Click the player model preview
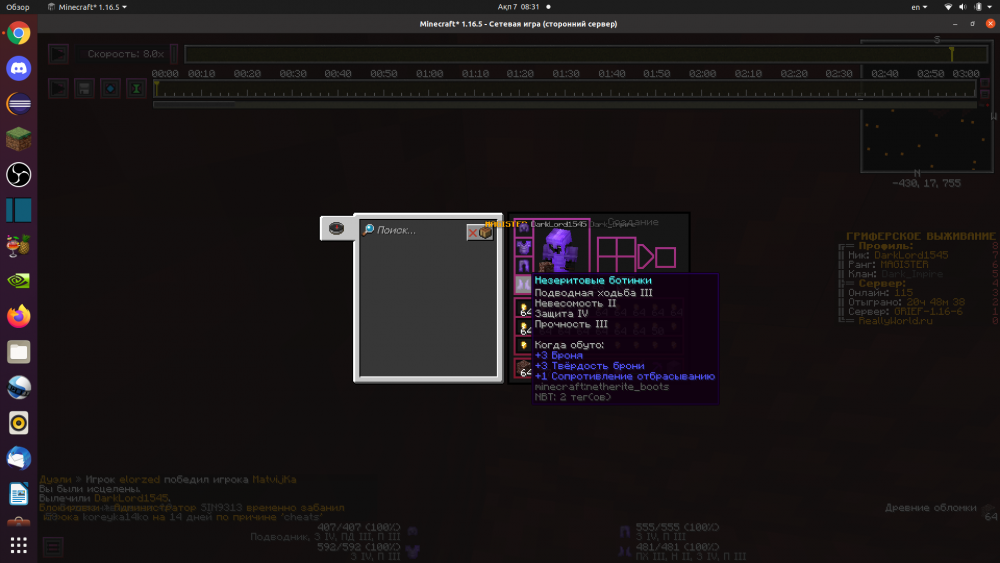Viewport: 1000px width, 563px height. point(559,250)
